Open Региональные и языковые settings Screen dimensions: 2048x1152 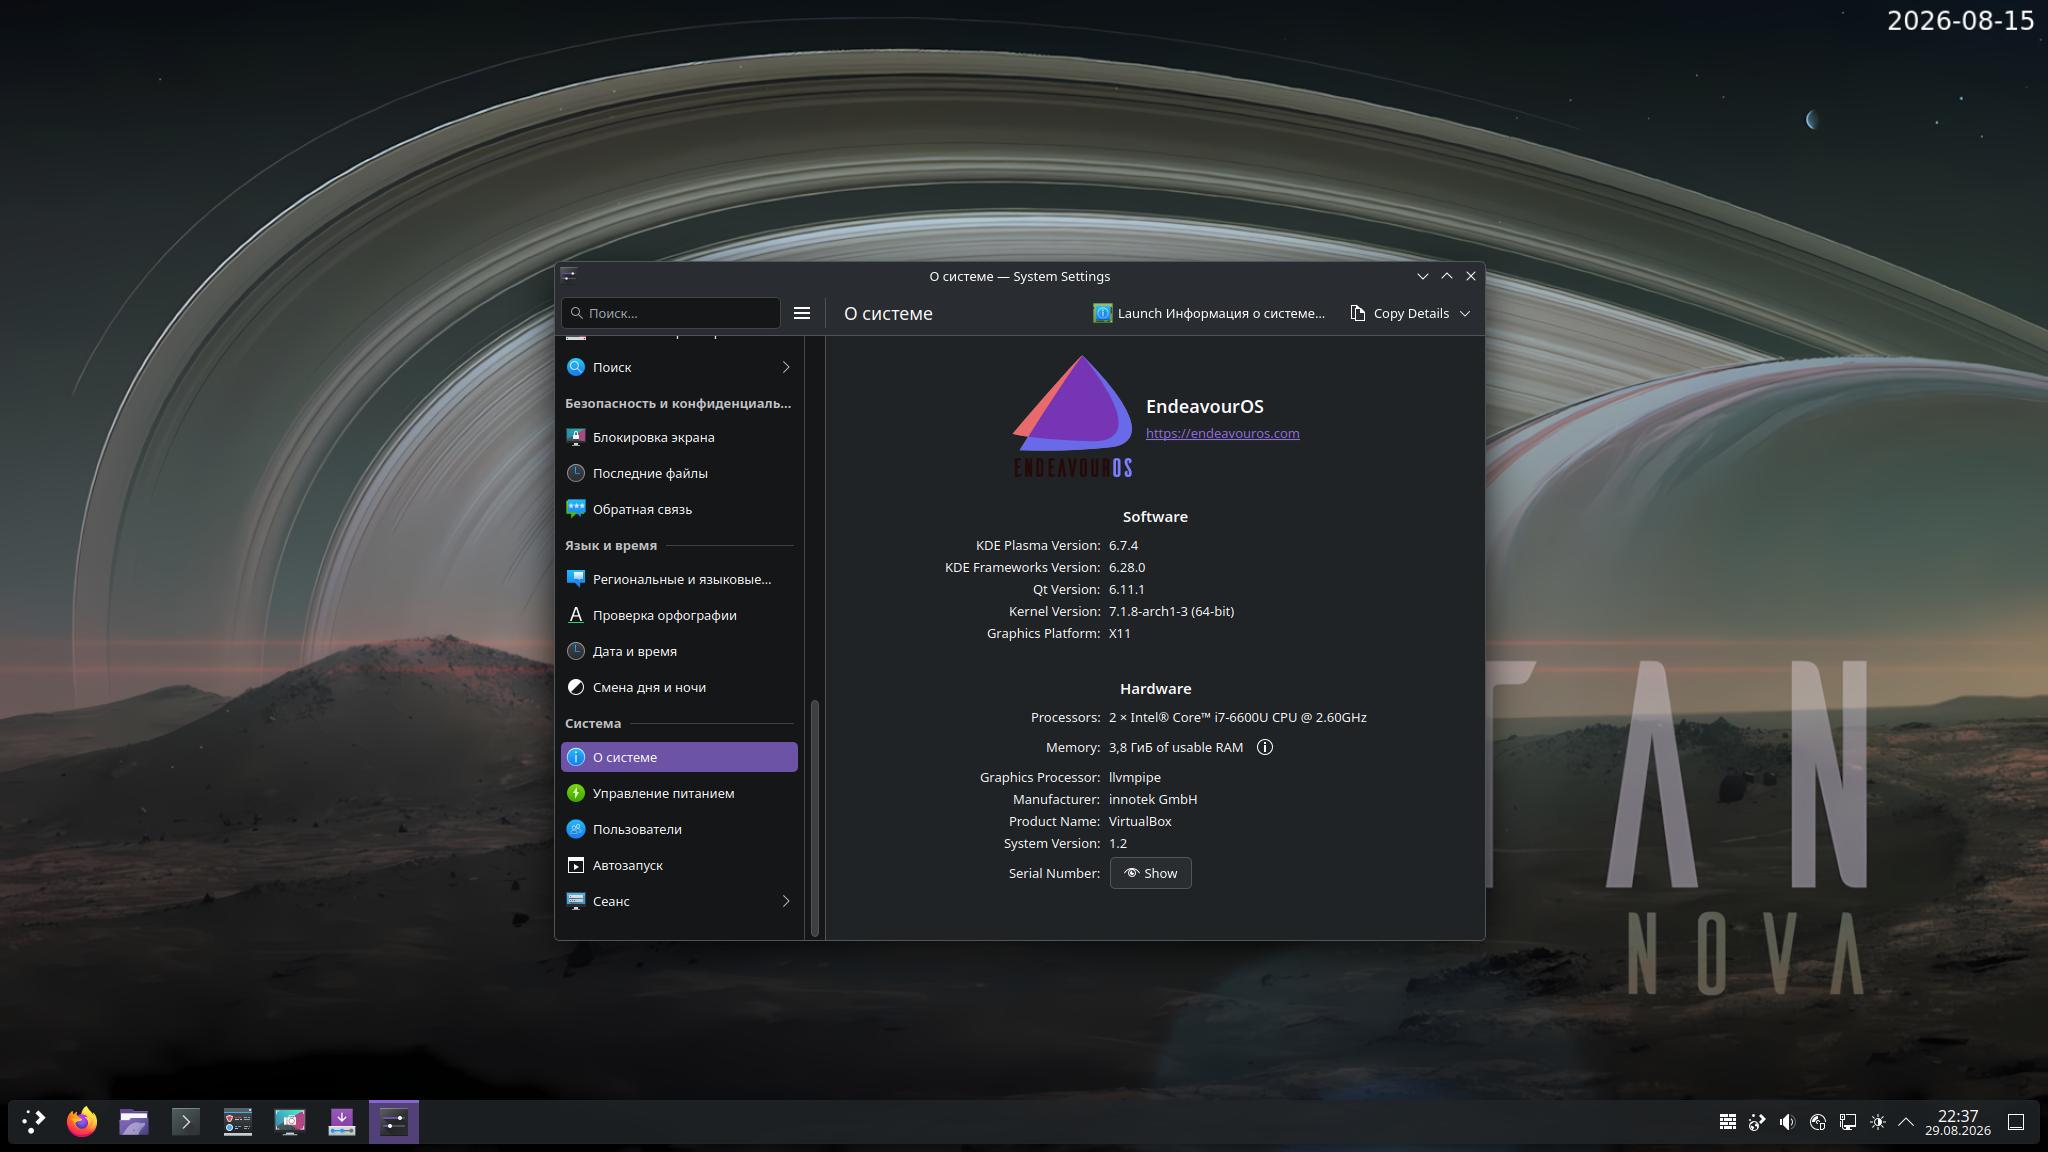(x=679, y=579)
